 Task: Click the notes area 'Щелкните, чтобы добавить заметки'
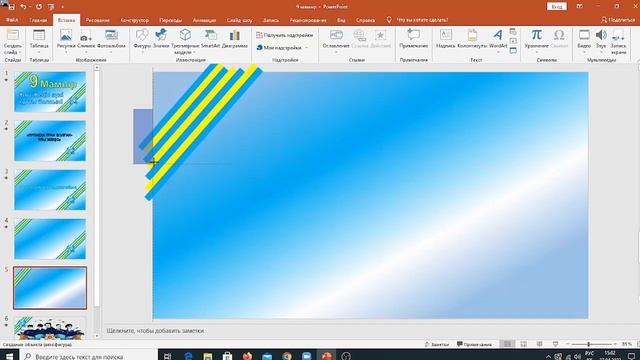(155, 331)
